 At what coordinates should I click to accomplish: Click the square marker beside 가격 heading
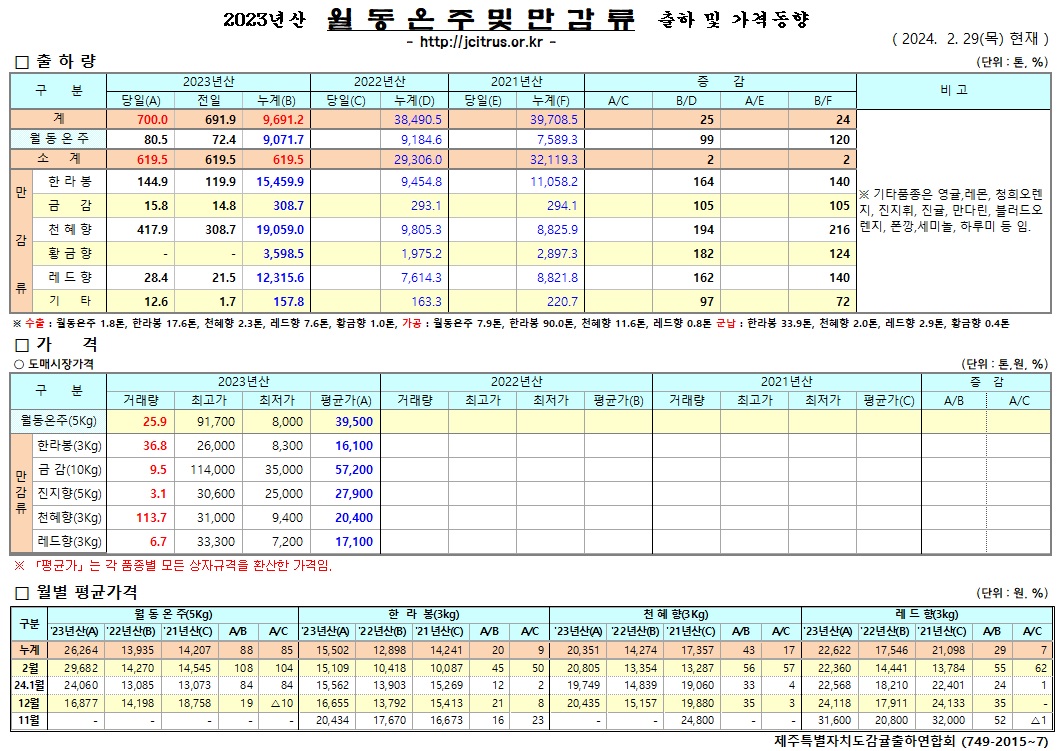pos(21,345)
